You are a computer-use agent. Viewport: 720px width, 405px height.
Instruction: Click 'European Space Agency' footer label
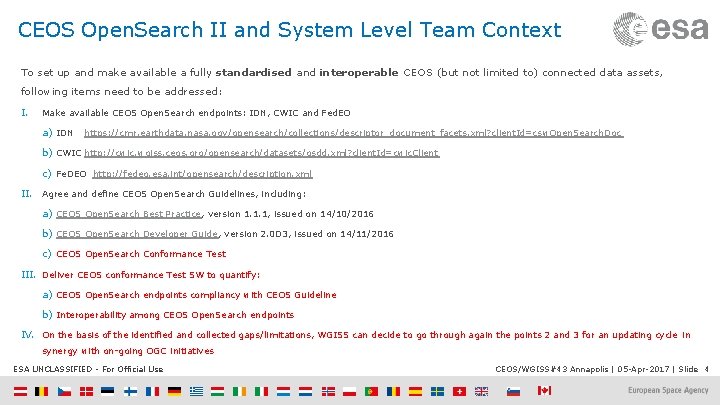[668, 390]
